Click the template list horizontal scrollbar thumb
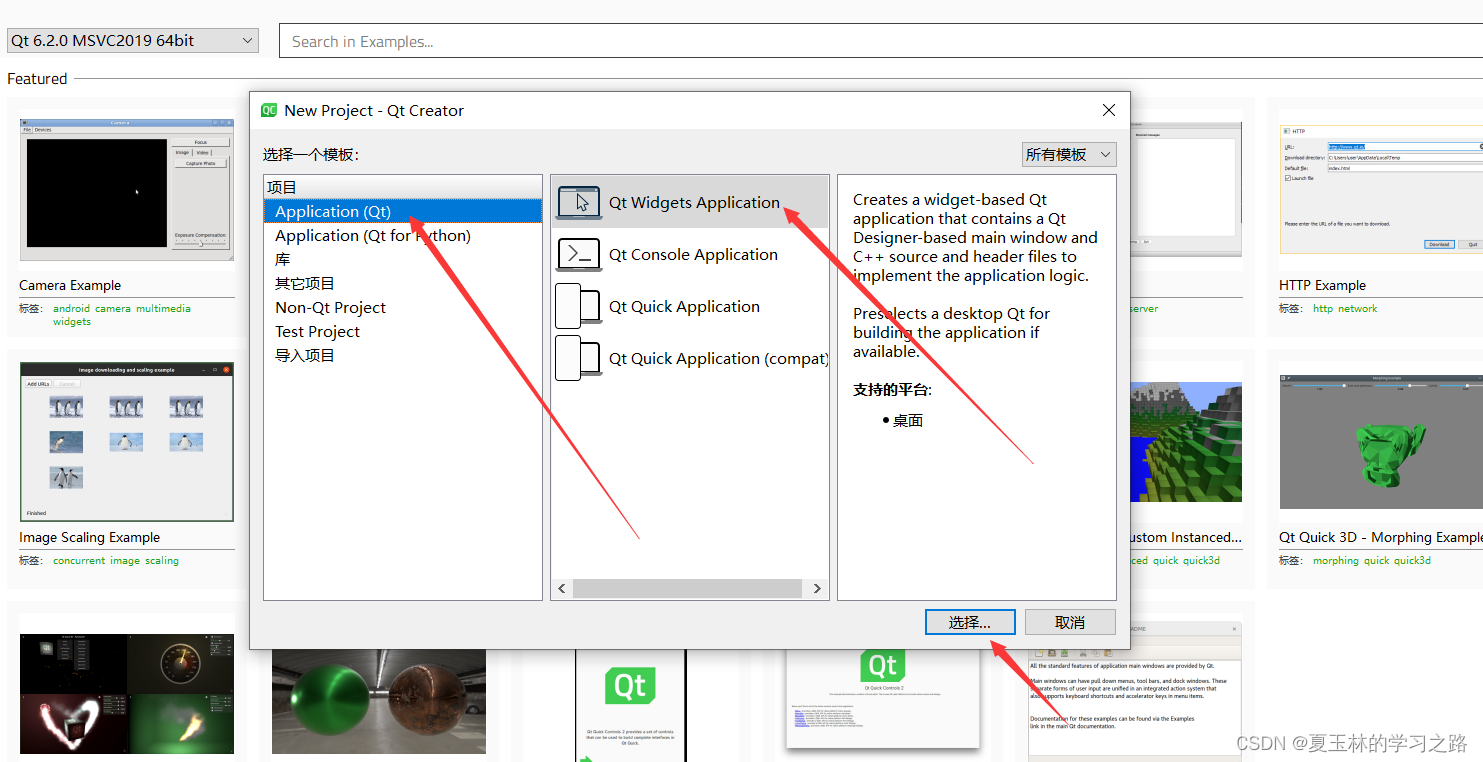 tap(687, 589)
